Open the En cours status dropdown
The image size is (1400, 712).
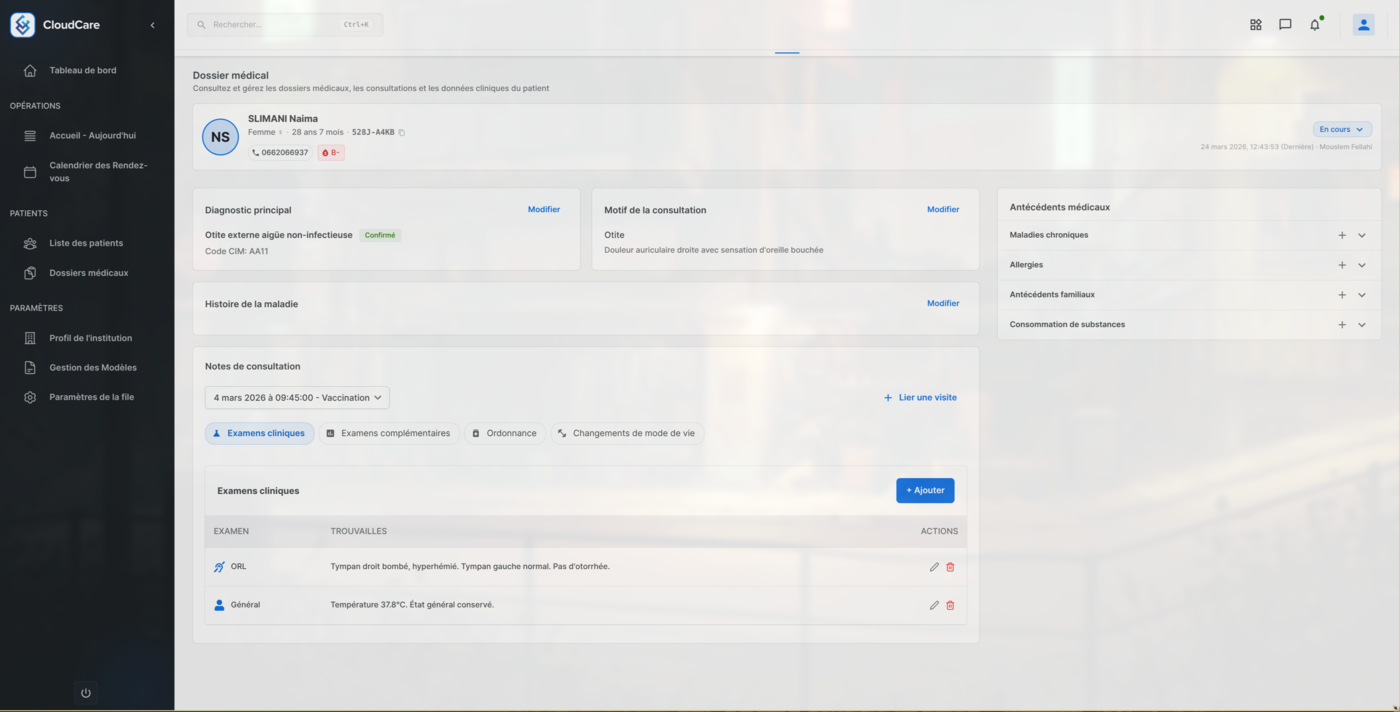point(1341,130)
